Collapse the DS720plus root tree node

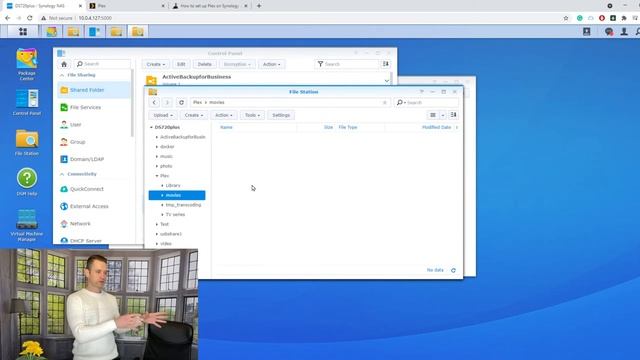(x=151, y=127)
